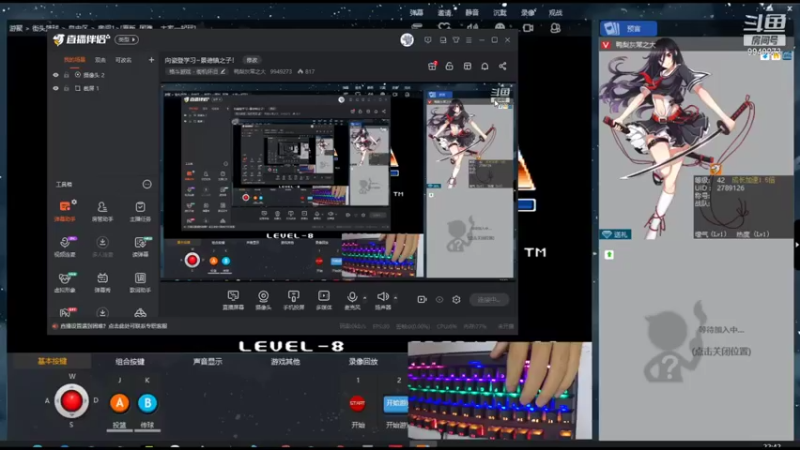Viewport: 800px width, 450px height.
Task: Open the 弹幕秀 tool
Action: tap(102, 282)
